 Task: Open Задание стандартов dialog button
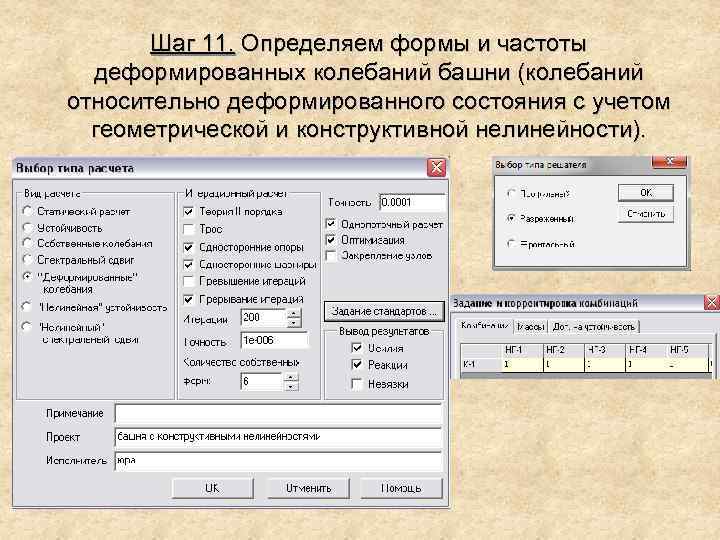[384, 311]
